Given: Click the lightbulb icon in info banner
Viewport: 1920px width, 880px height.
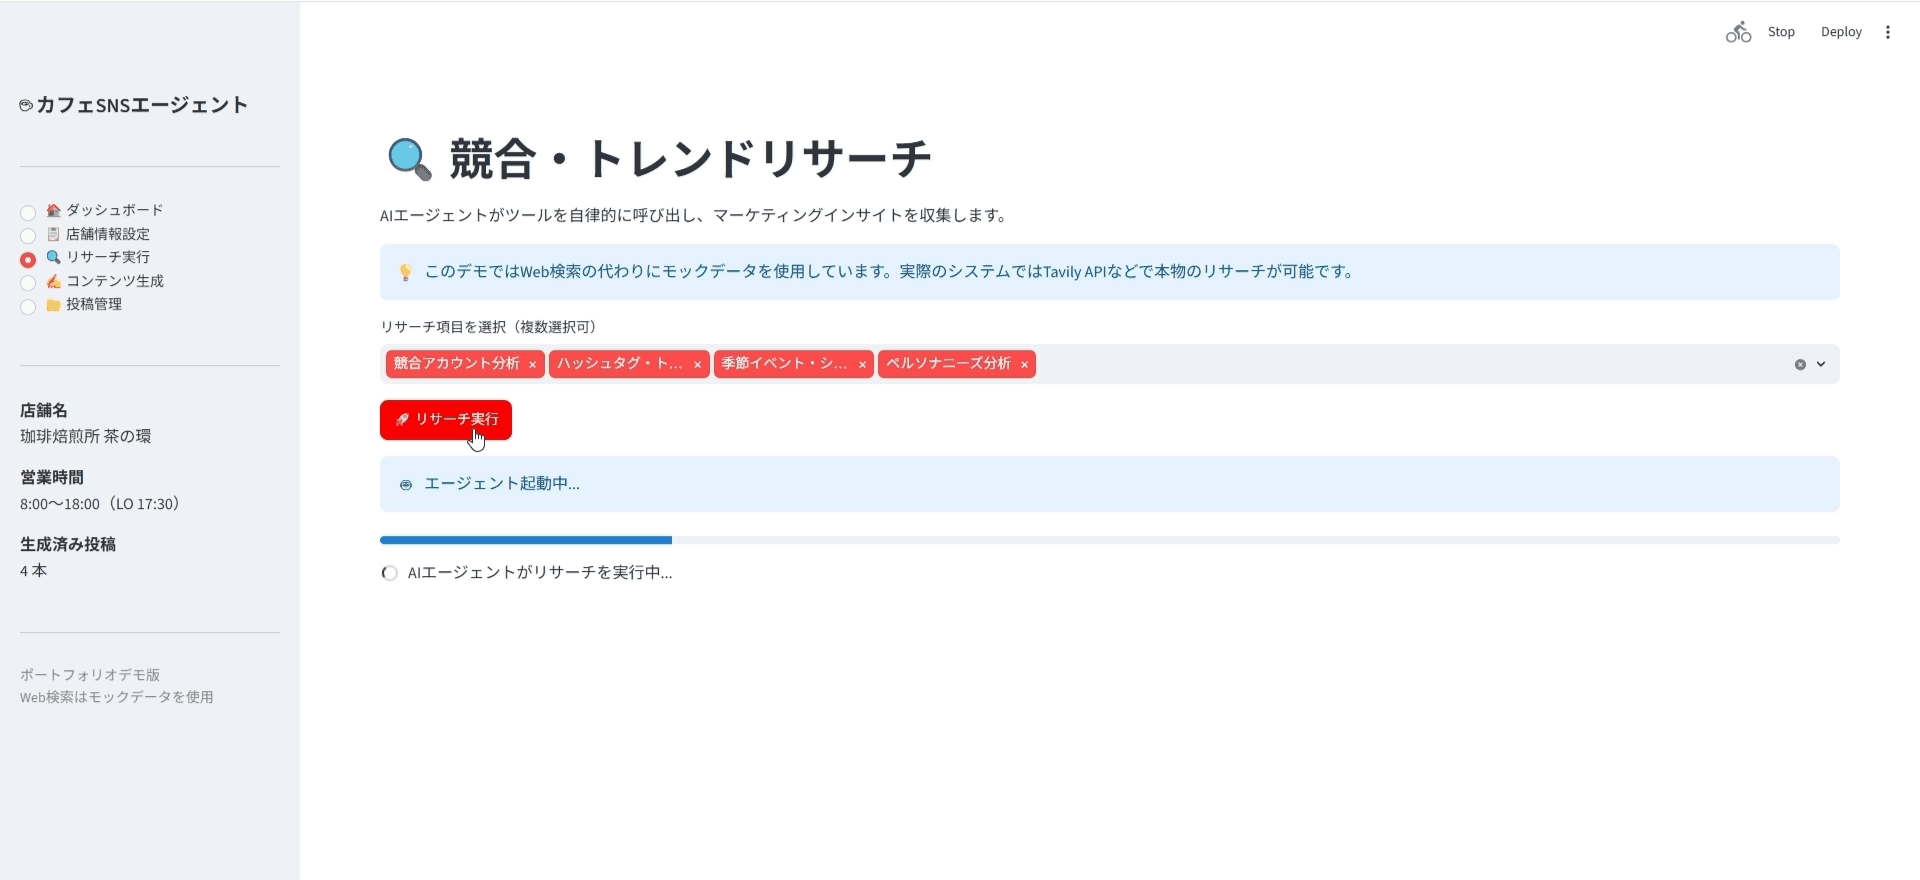Looking at the screenshot, I should coord(405,272).
